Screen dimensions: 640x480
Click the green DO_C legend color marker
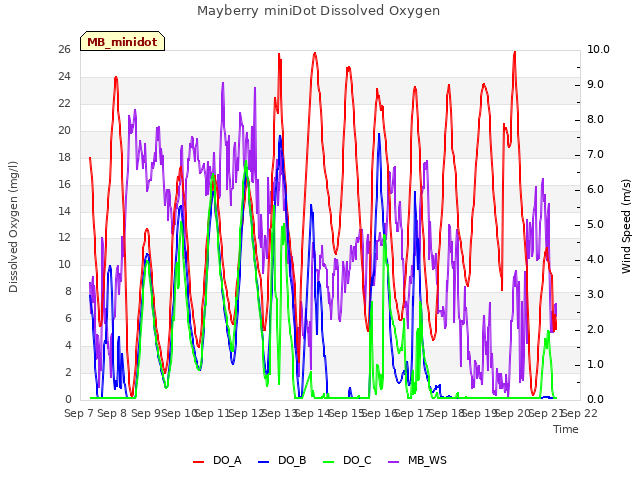(329, 462)
